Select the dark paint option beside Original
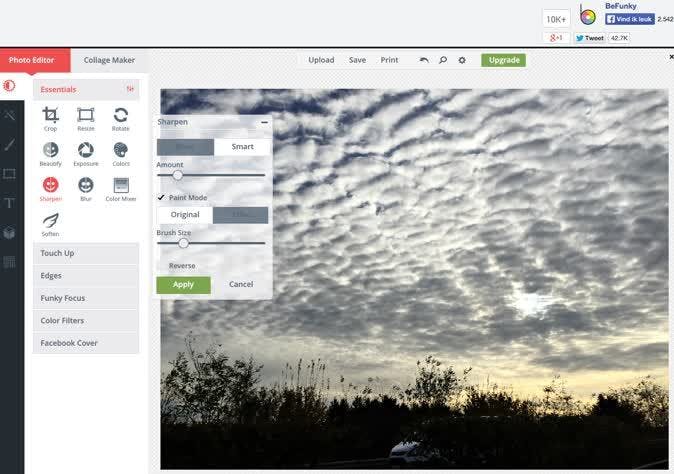 tap(241, 215)
